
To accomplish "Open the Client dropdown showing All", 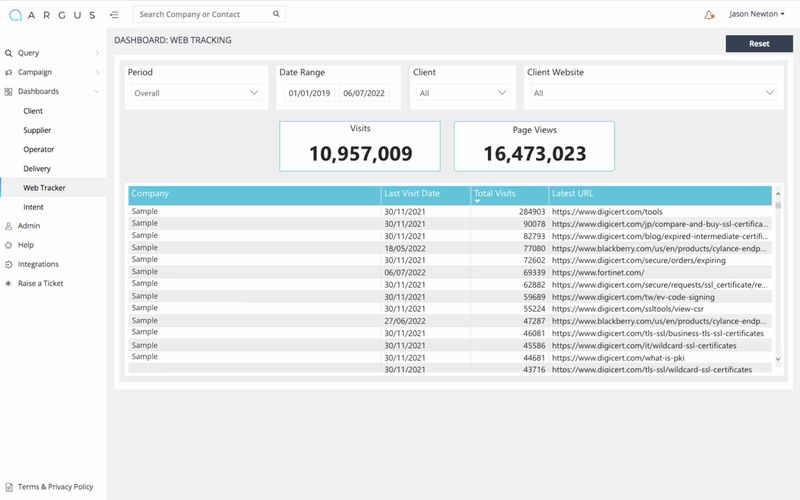I will click(462, 93).
